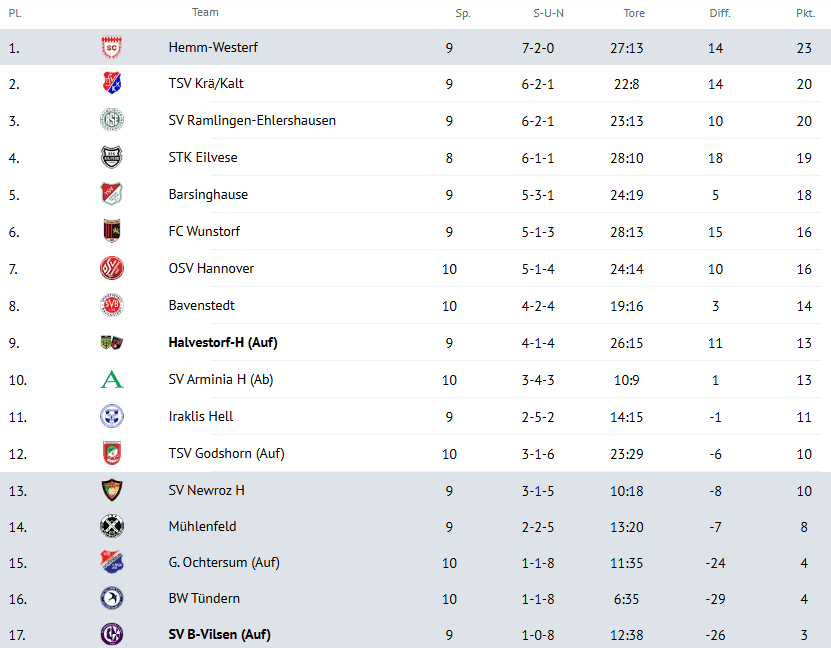Click the SV Arminia green A logo
Screen dimensions: 831x648
pos(111,380)
